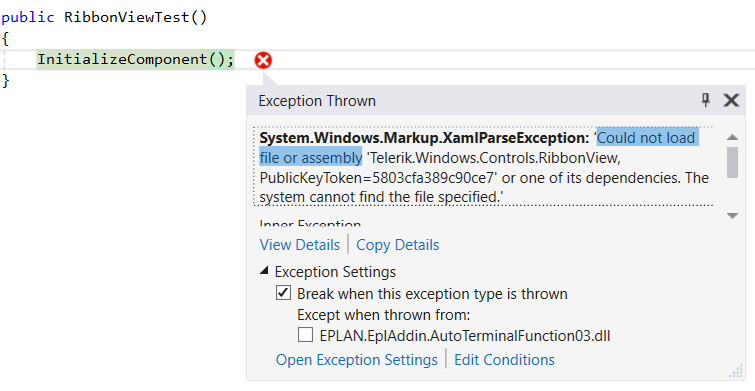
Task: Uncheck Break when this exception type is thrown
Action: 283,293
